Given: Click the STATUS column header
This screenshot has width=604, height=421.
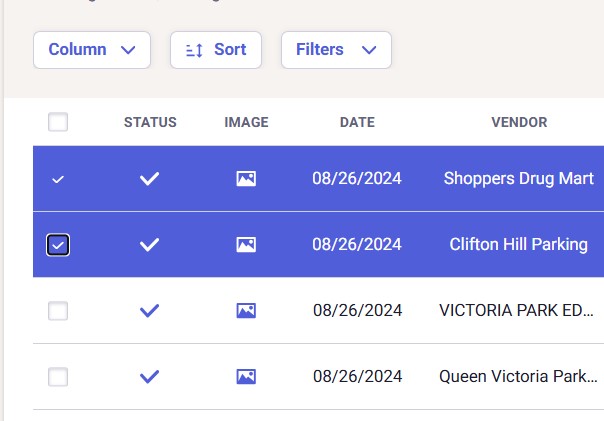Looking at the screenshot, I should click(x=150, y=122).
